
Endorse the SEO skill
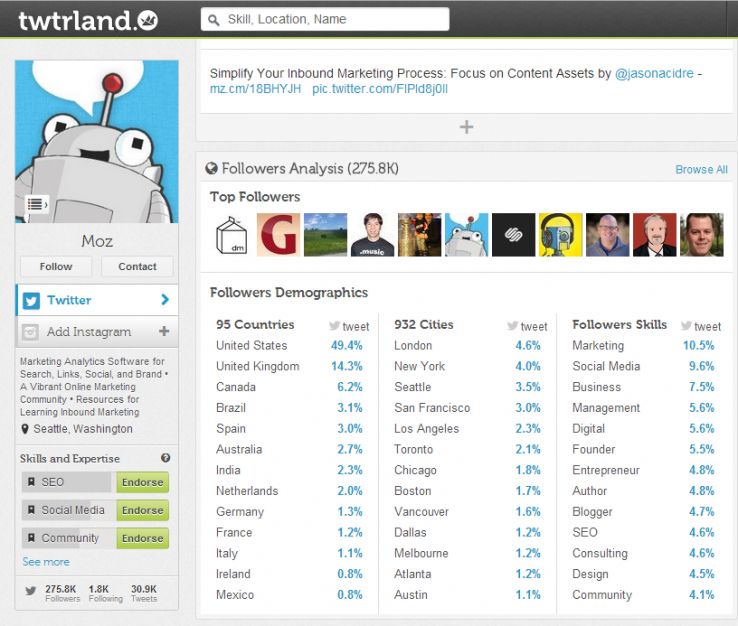click(142, 482)
